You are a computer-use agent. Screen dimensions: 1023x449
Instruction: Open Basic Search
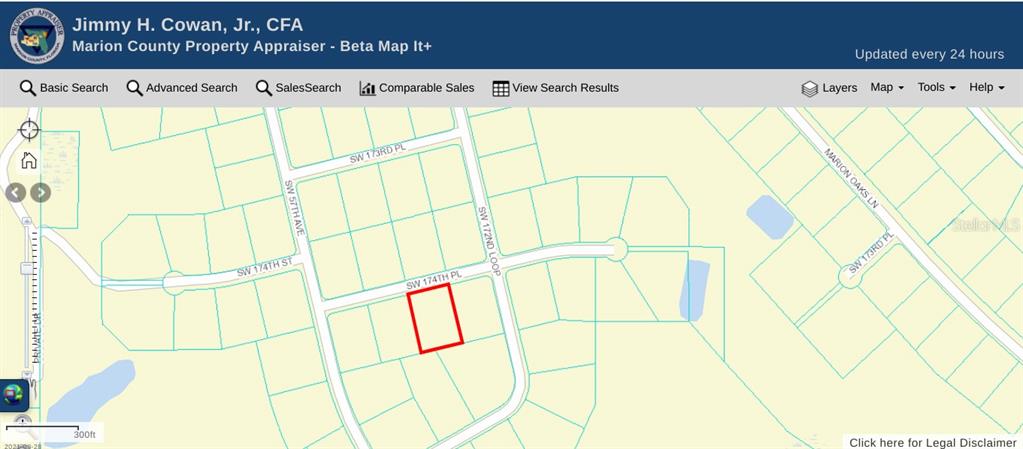[x=64, y=88]
